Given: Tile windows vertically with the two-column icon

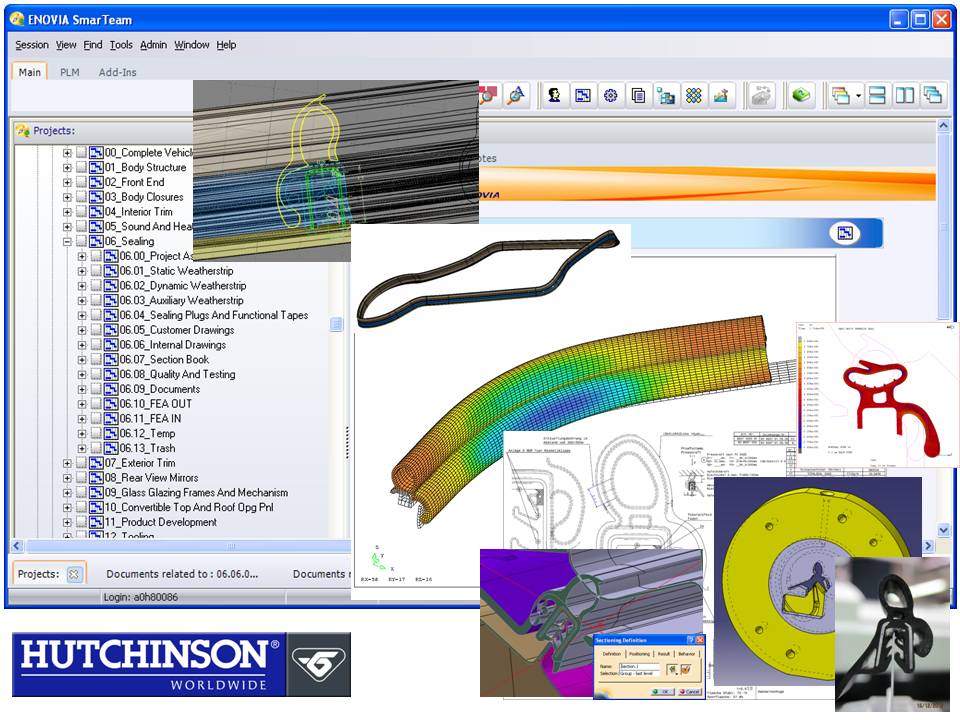Looking at the screenshot, I should (x=905, y=96).
